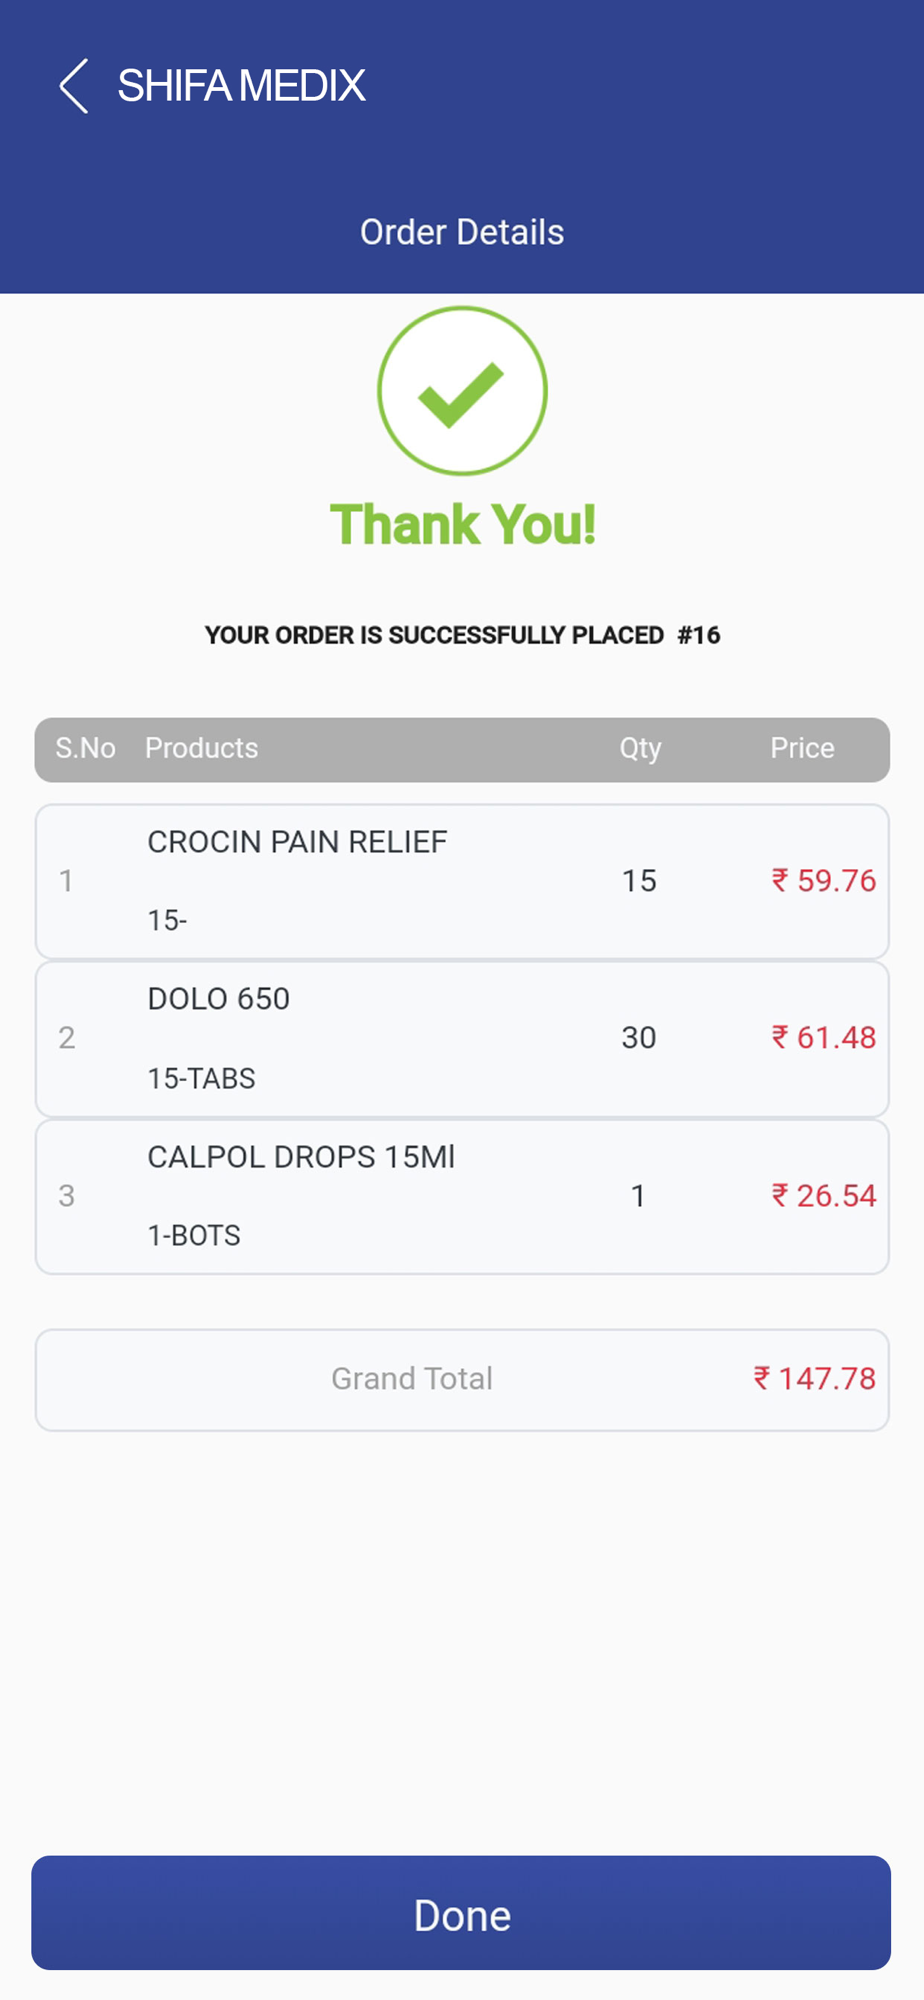Tap the ₹ 59.76 price
Image resolution: width=924 pixels, height=2000 pixels.
823,880
